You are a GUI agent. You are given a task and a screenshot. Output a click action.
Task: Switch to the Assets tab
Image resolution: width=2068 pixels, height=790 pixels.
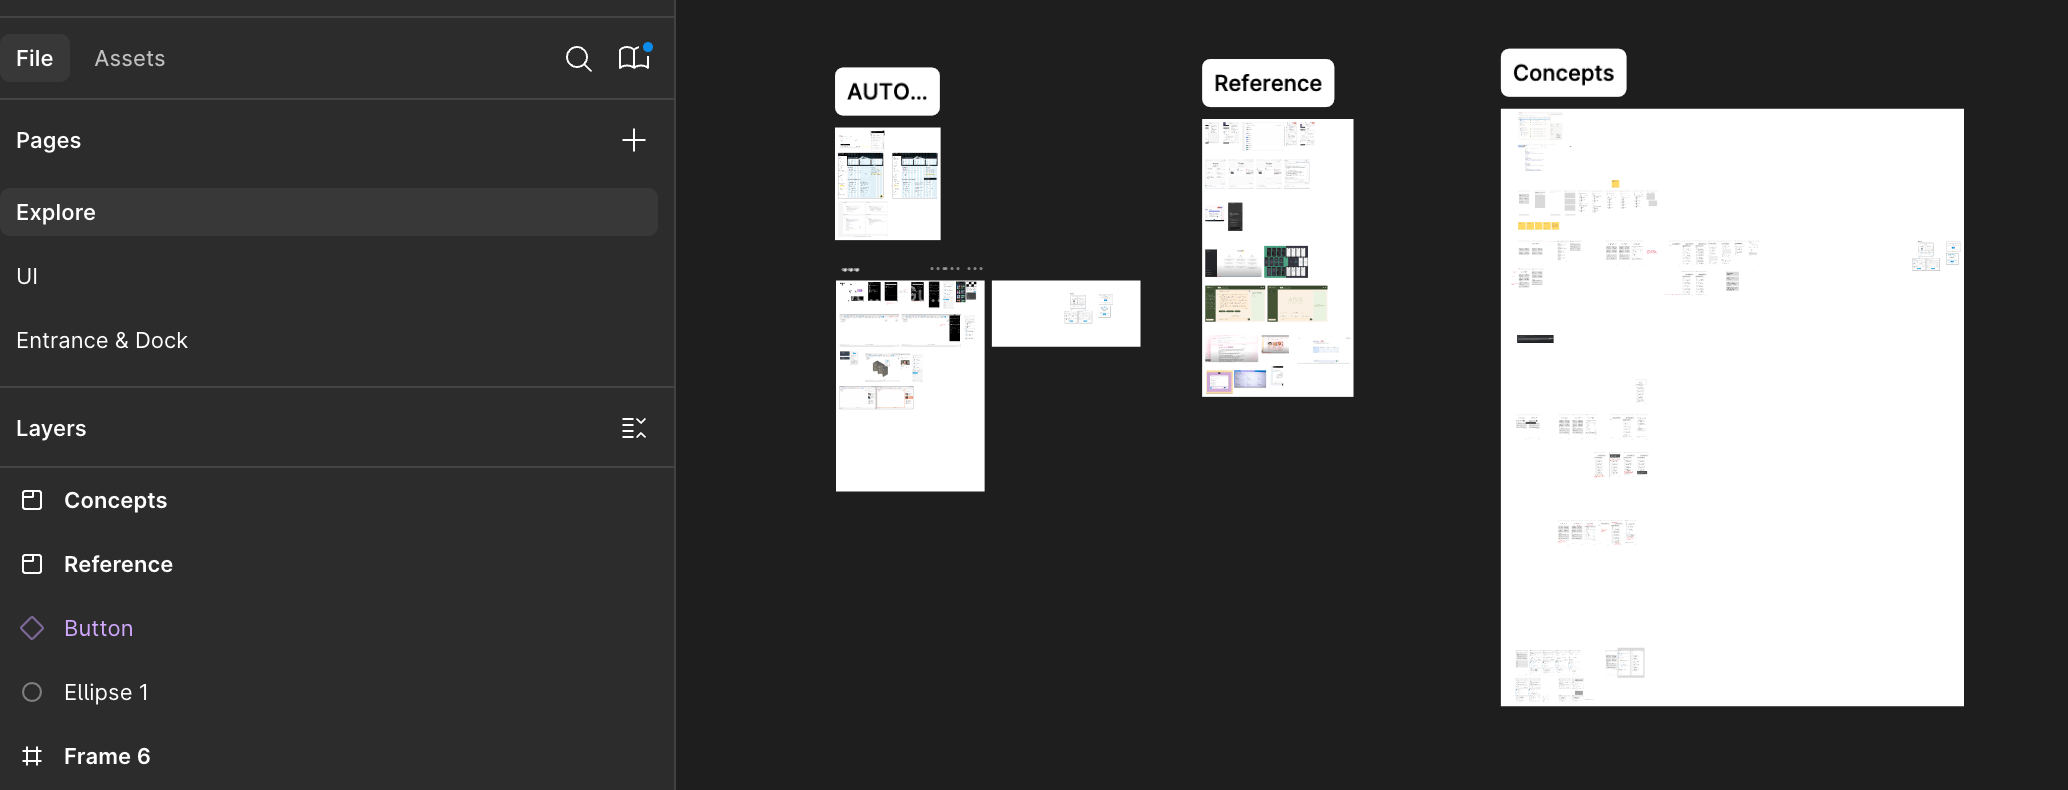click(130, 58)
